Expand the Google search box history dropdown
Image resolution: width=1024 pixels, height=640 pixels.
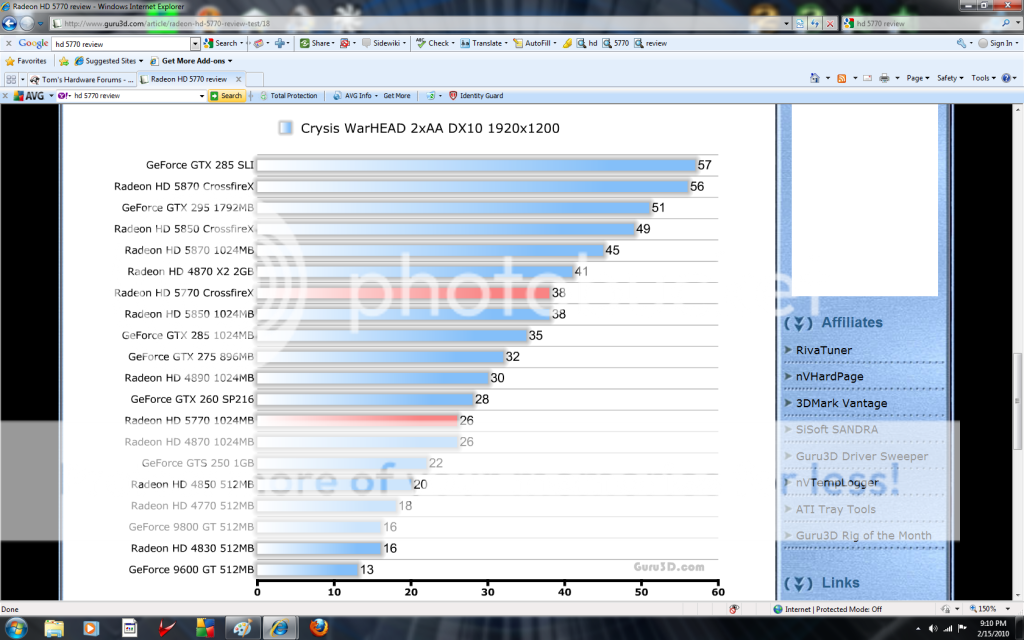(x=195, y=44)
